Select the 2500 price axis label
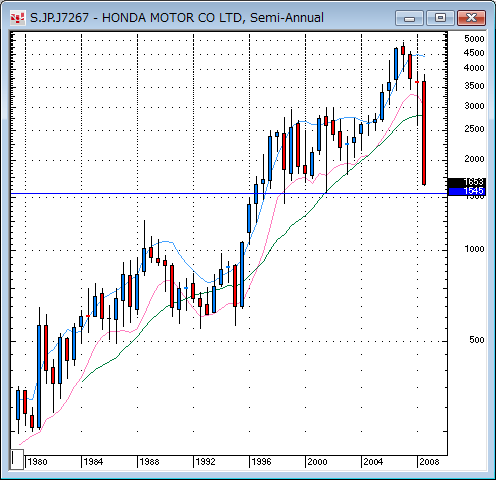496x480 pixels. click(x=474, y=129)
